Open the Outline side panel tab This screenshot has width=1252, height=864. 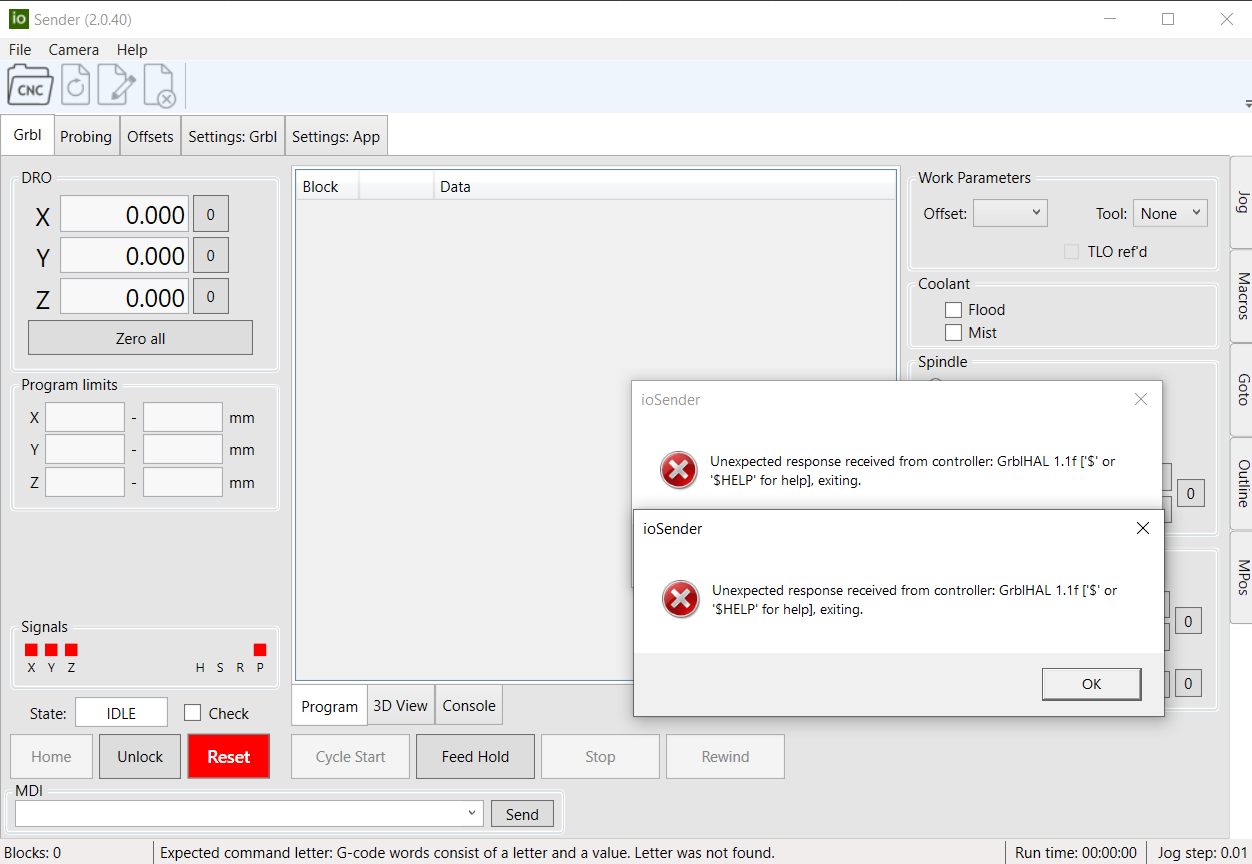(x=1241, y=484)
